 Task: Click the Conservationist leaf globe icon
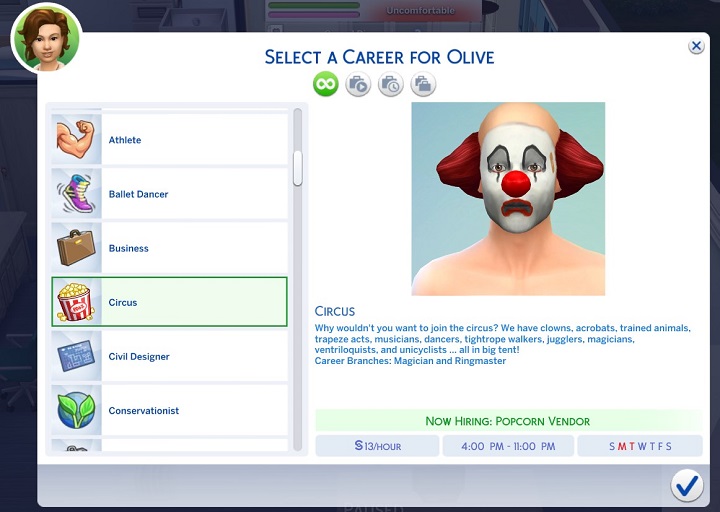coord(76,410)
